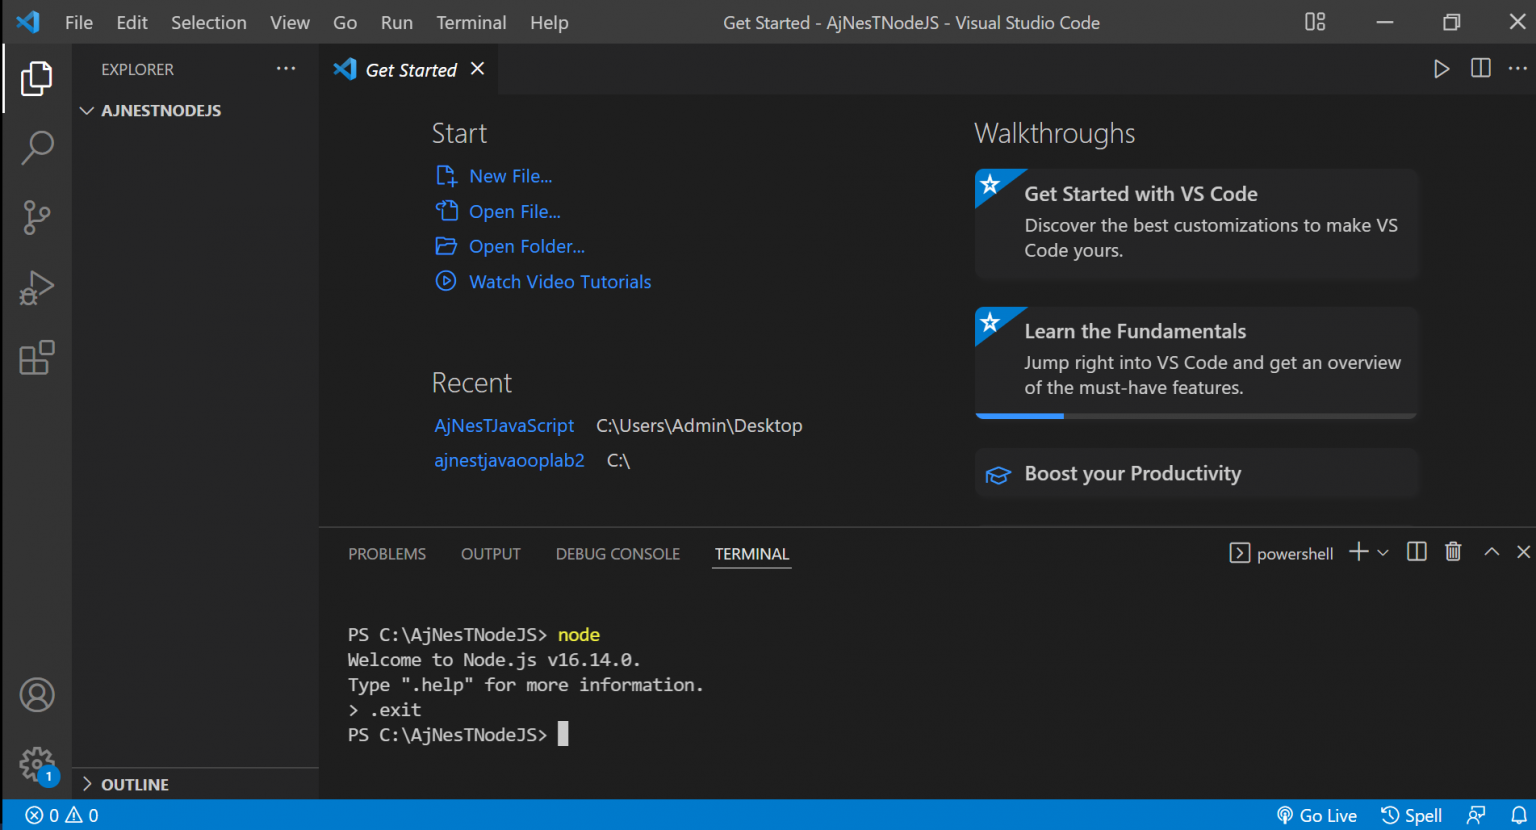The height and width of the screenshot is (830, 1536).
Task: Open the new terminal launch profile dropdown
Action: coord(1383,553)
